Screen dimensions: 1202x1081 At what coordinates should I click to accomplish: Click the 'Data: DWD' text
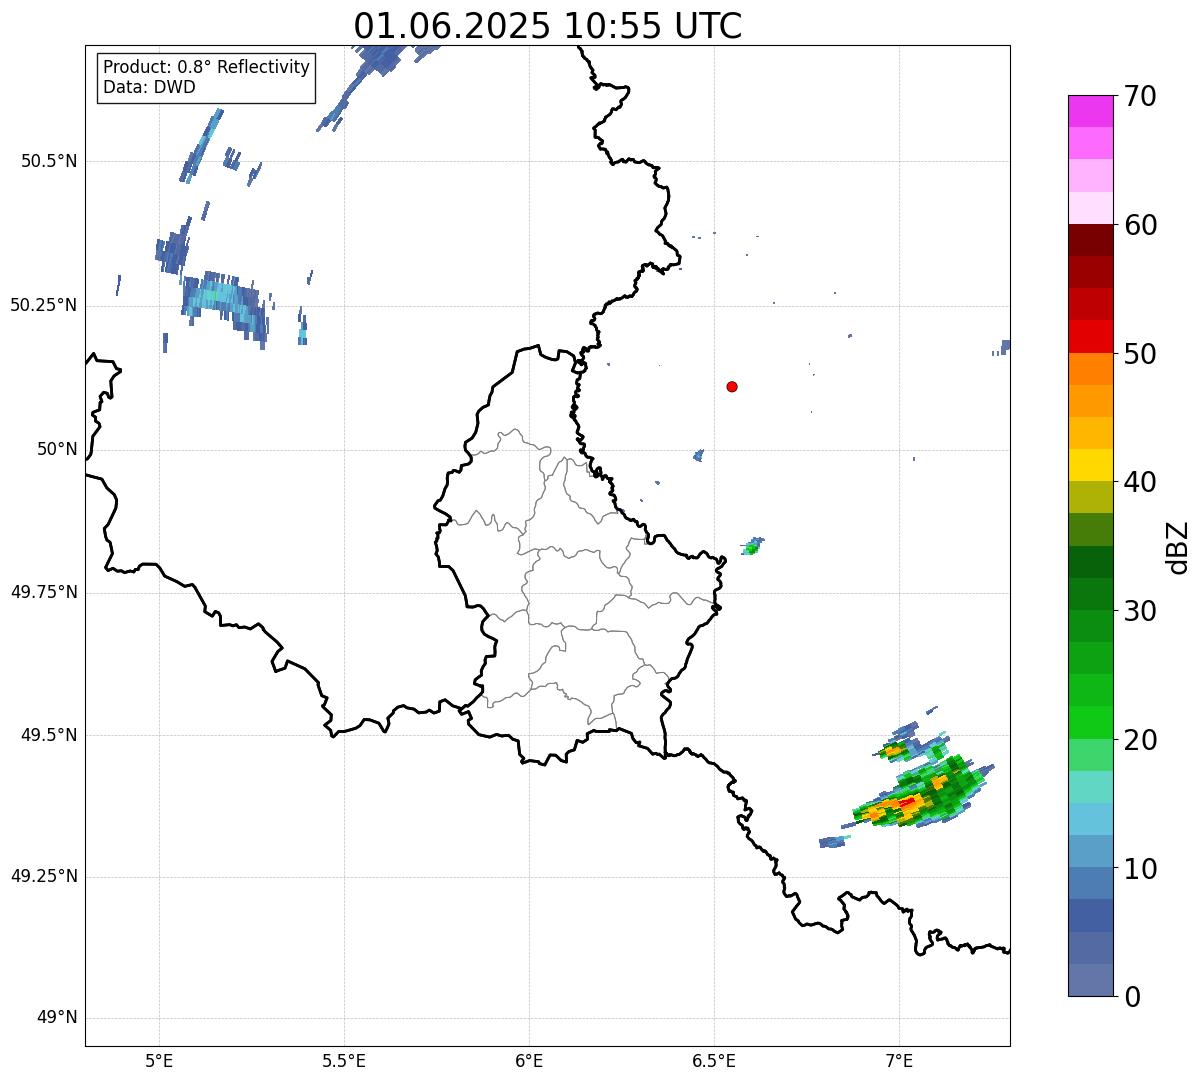pos(149,87)
